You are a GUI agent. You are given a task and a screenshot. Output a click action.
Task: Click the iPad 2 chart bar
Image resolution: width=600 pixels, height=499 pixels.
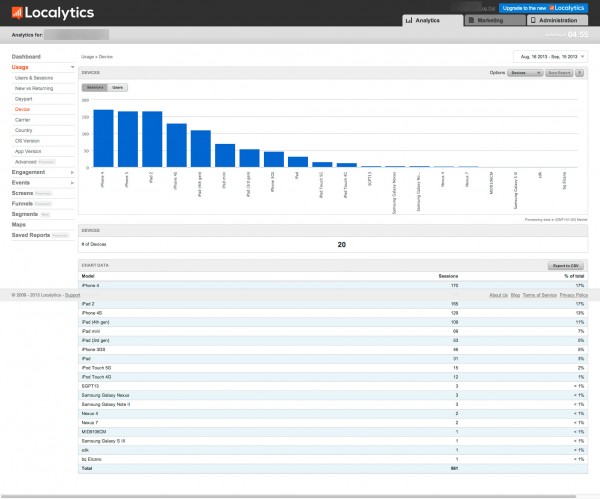tap(152, 139)
